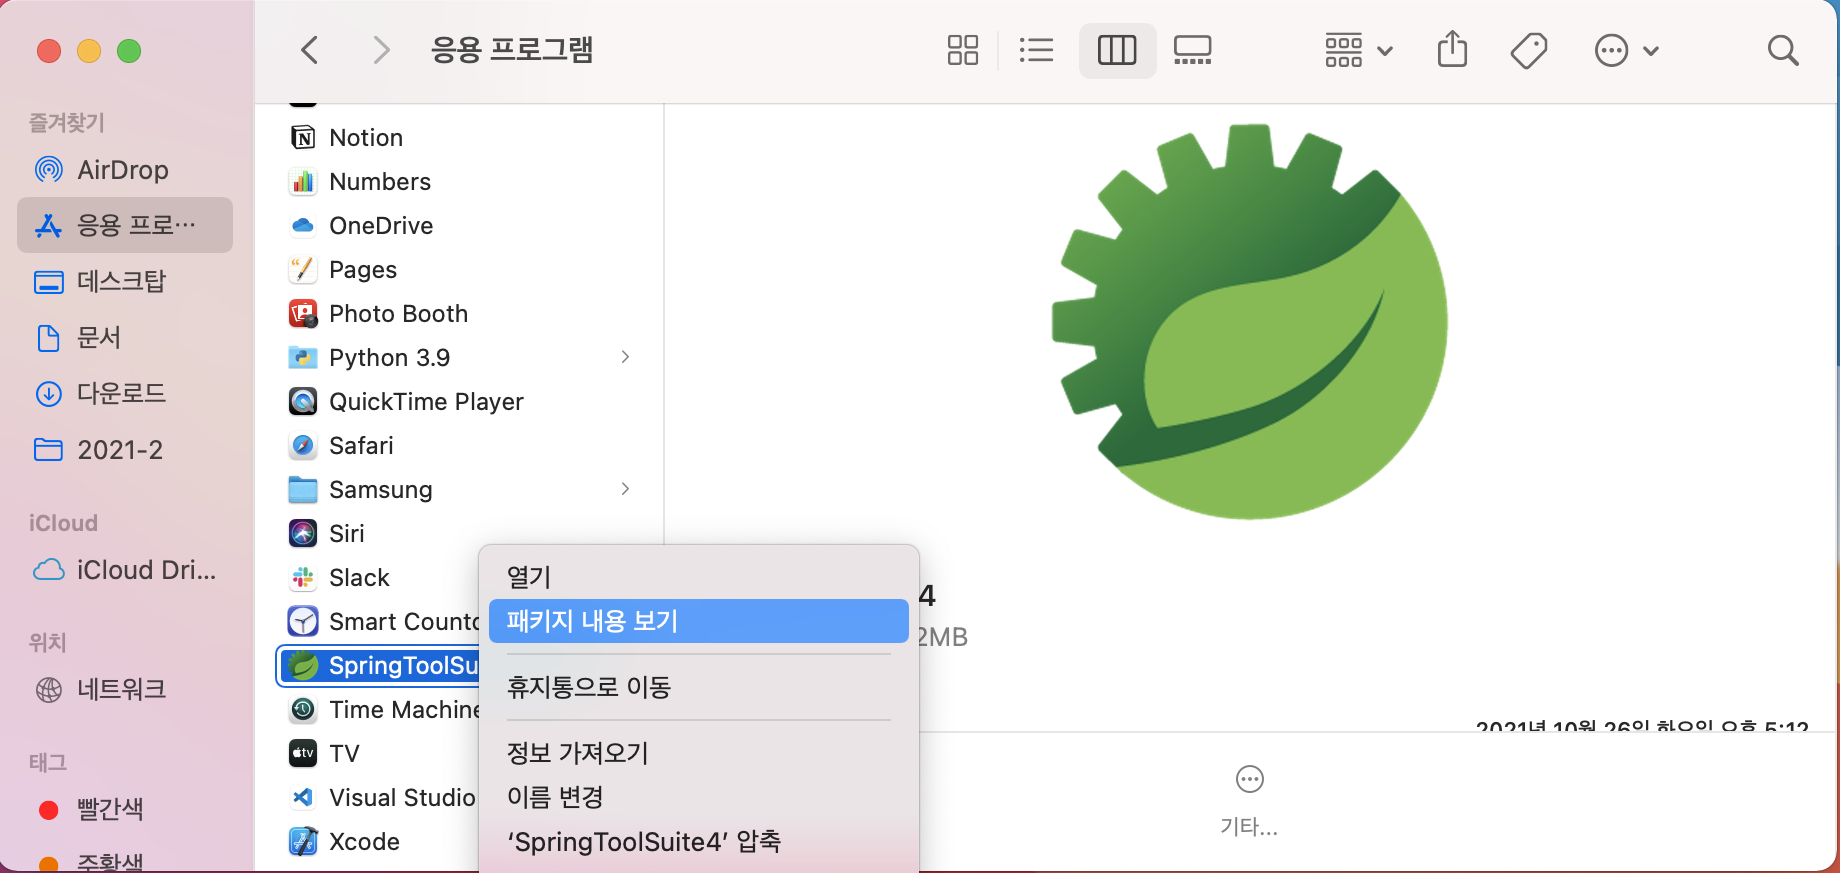Viewport: 1840px width, 873px height.
Task: Switch to icon grid view
Action: tap(962, 50)
